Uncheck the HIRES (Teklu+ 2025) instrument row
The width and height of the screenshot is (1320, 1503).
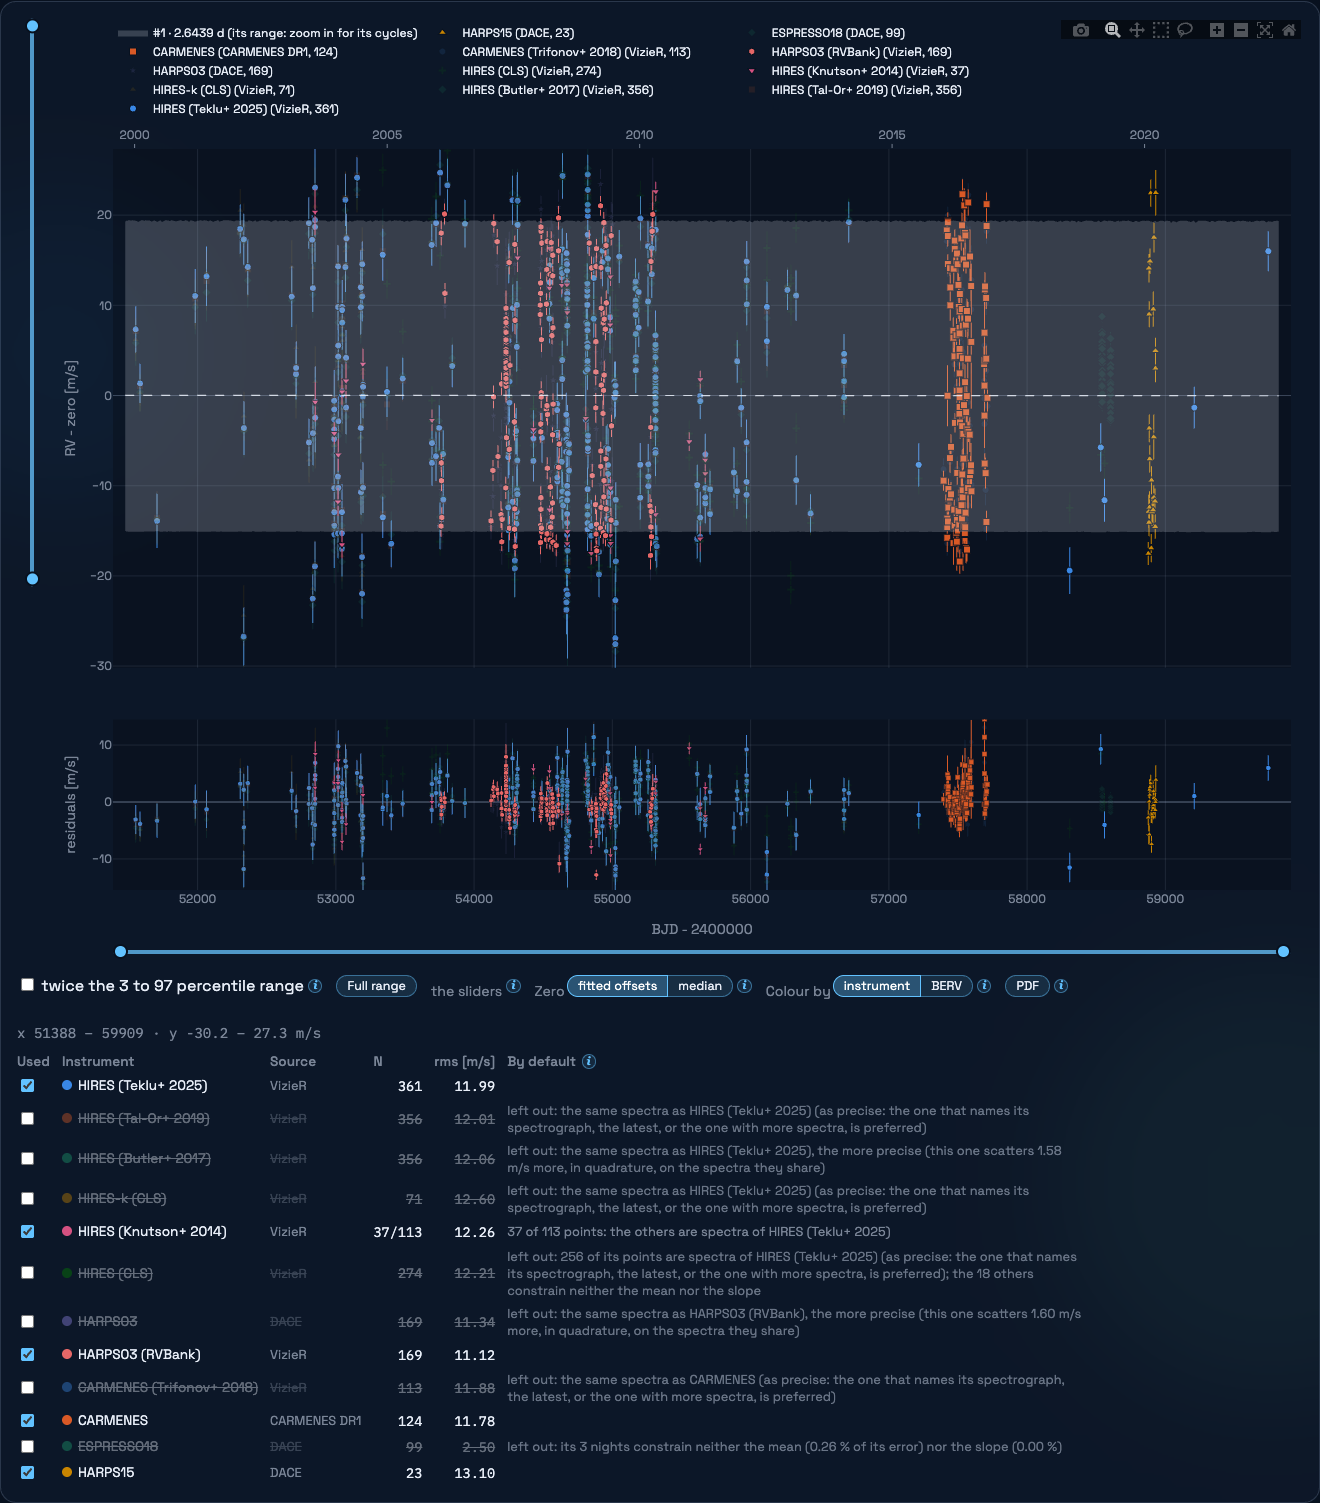27,1086
